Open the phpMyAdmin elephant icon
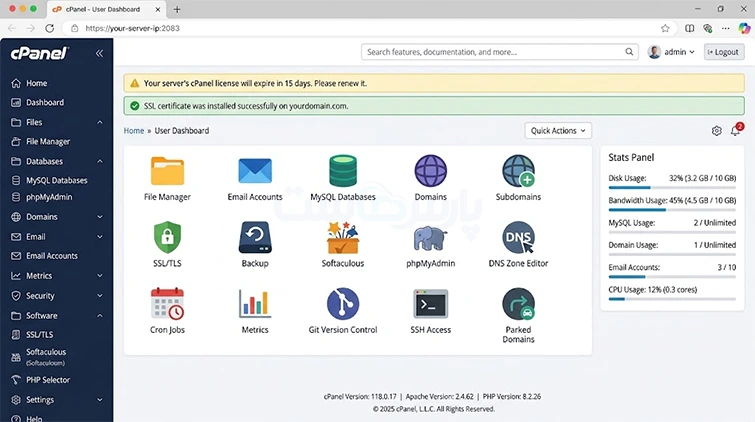Image resolution: width=755 pixels, height=422 pixels. [430, 238]
